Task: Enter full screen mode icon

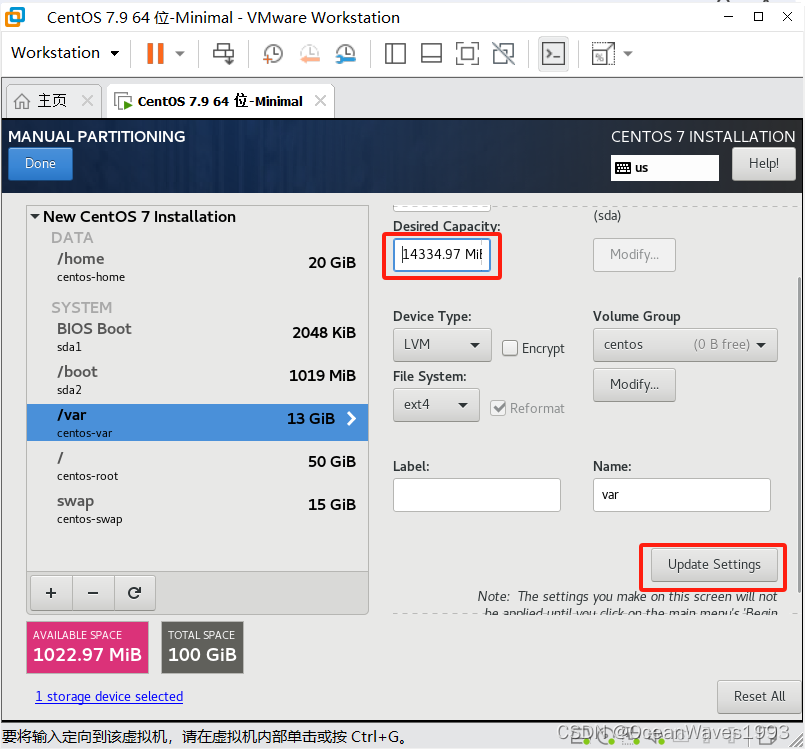Action: click(467, 53)
